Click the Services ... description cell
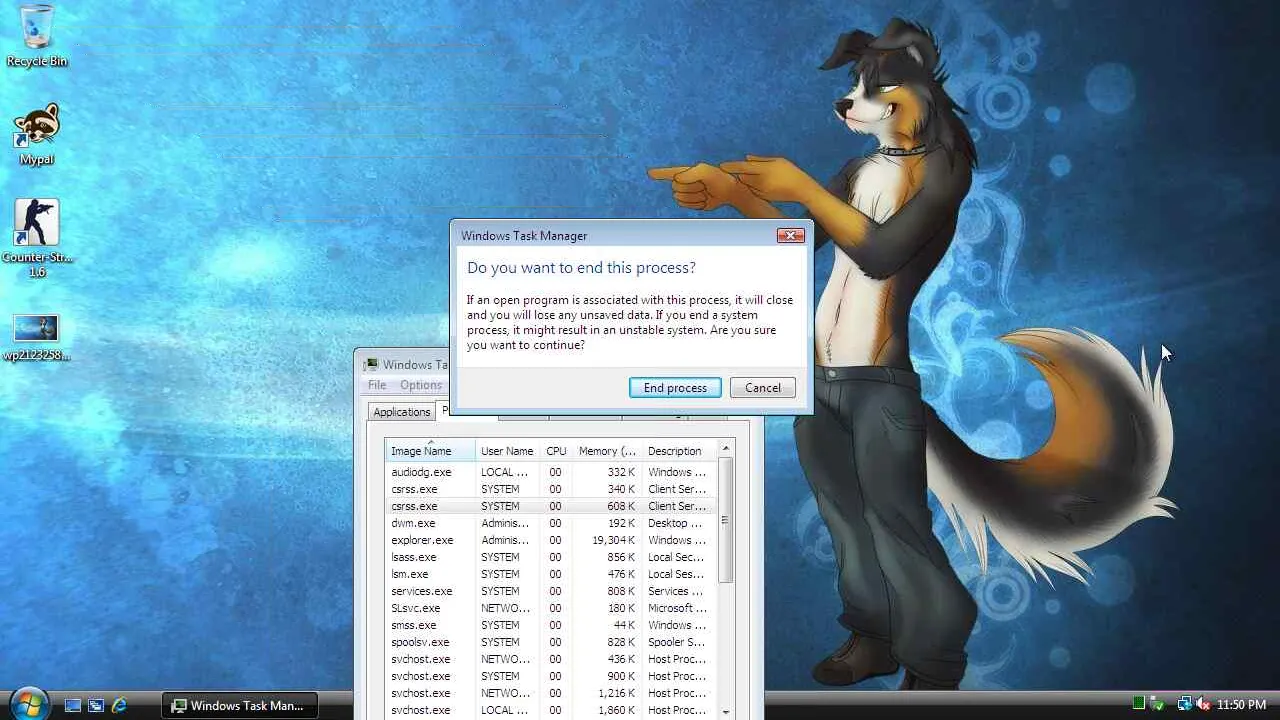This screenshot has width=1280, height=720. 676,591
